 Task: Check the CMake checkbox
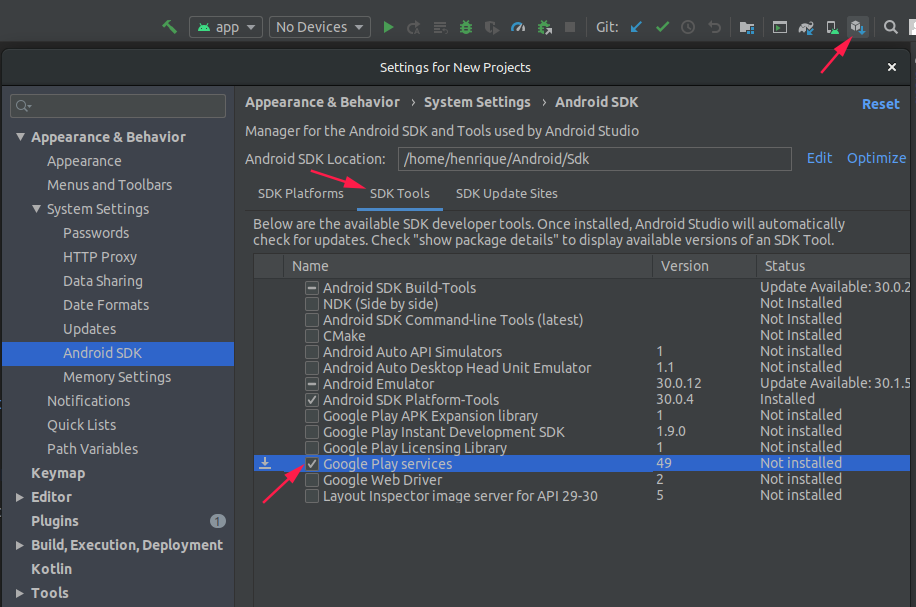point(312,336)
